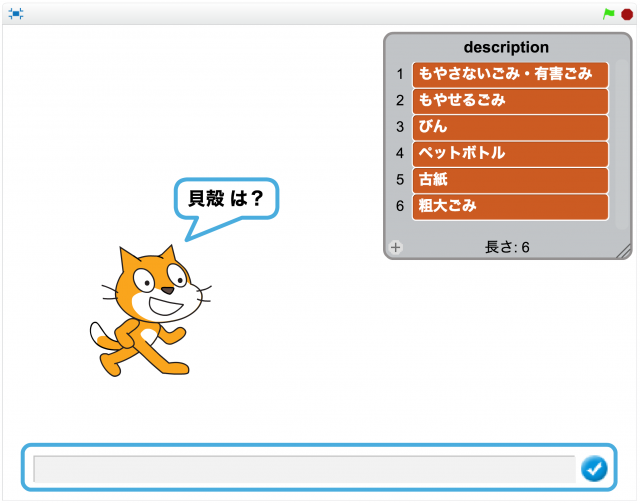Select list item もやせるごみ
Screen dimensions: 640x503
point(510,101)
